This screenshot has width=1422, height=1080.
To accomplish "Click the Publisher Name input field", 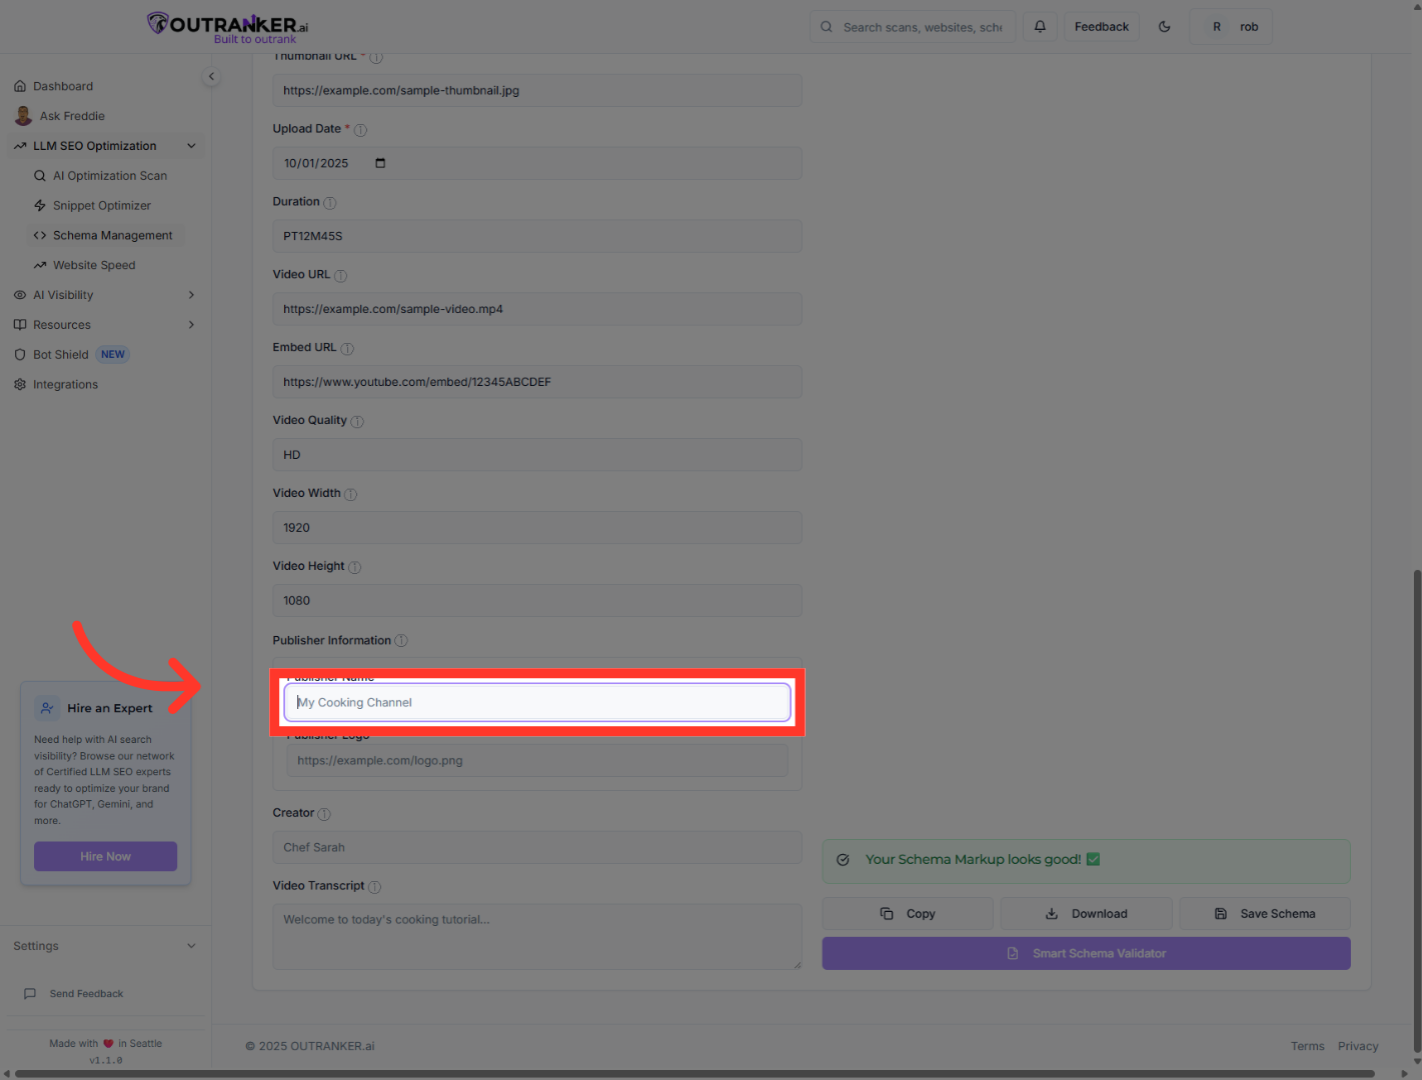I will [537, 702].
